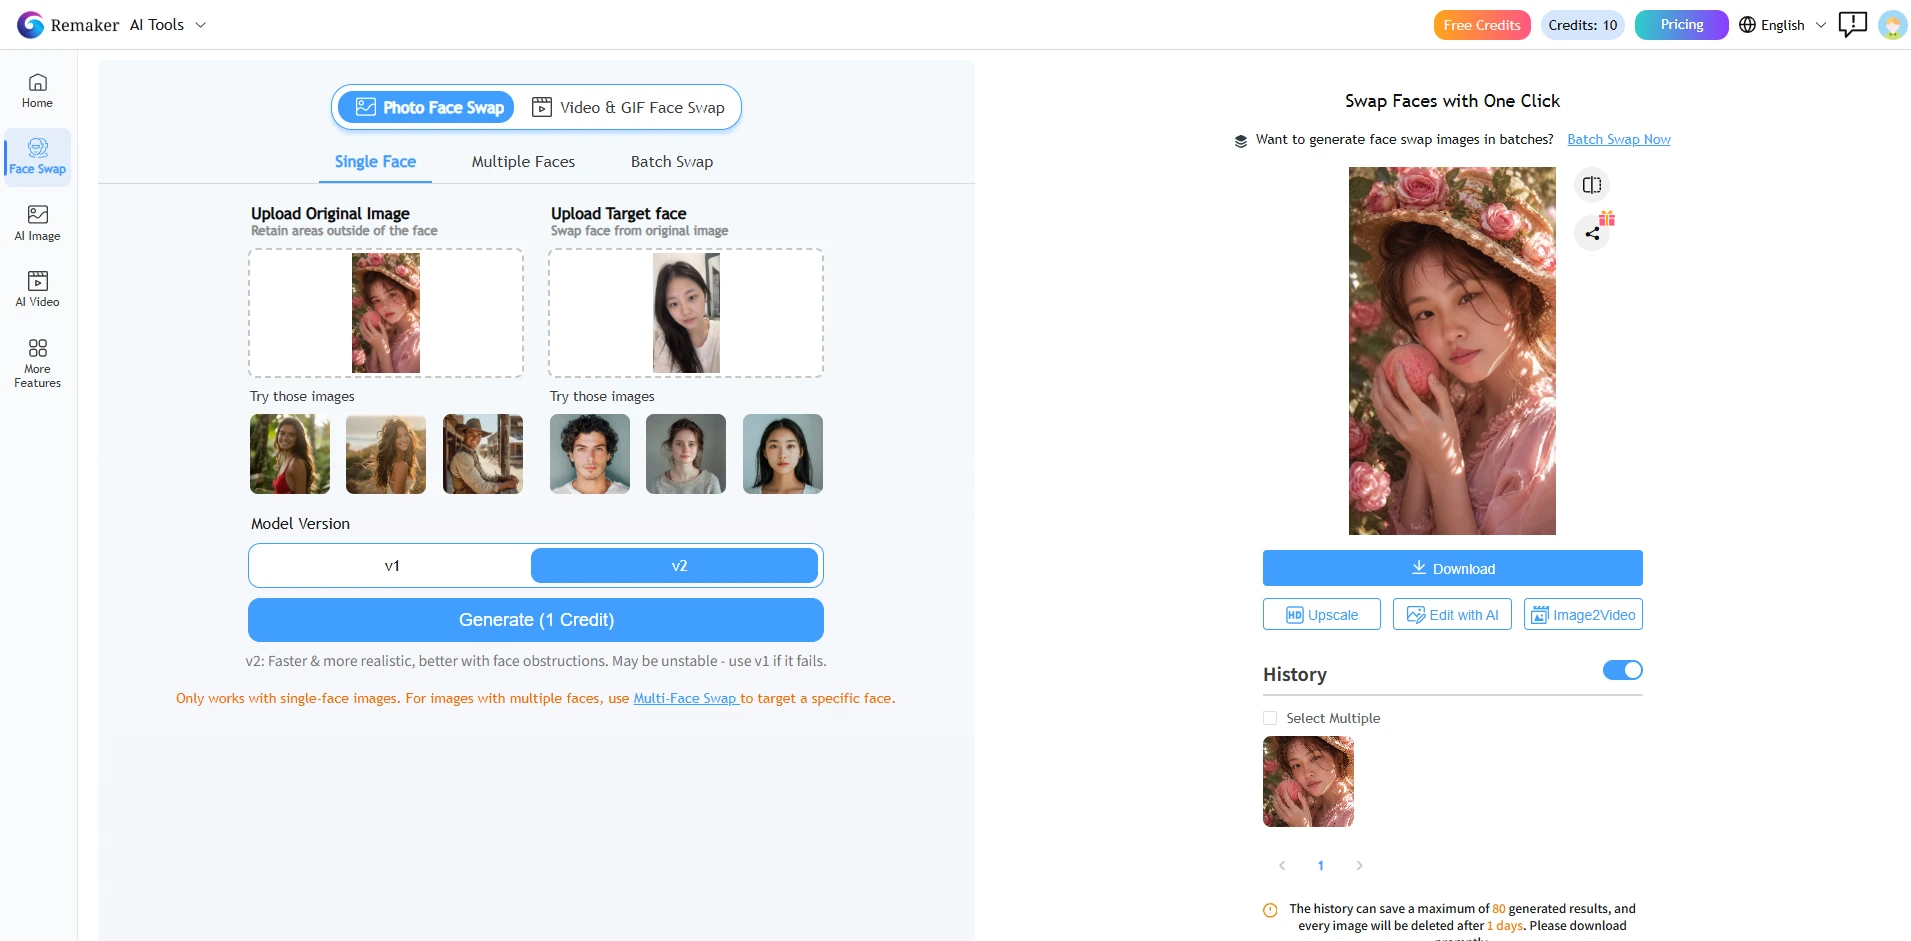1911x941 pixels.
Task: Click the compare view icon beside result
Action: (x=1592, y=185)
